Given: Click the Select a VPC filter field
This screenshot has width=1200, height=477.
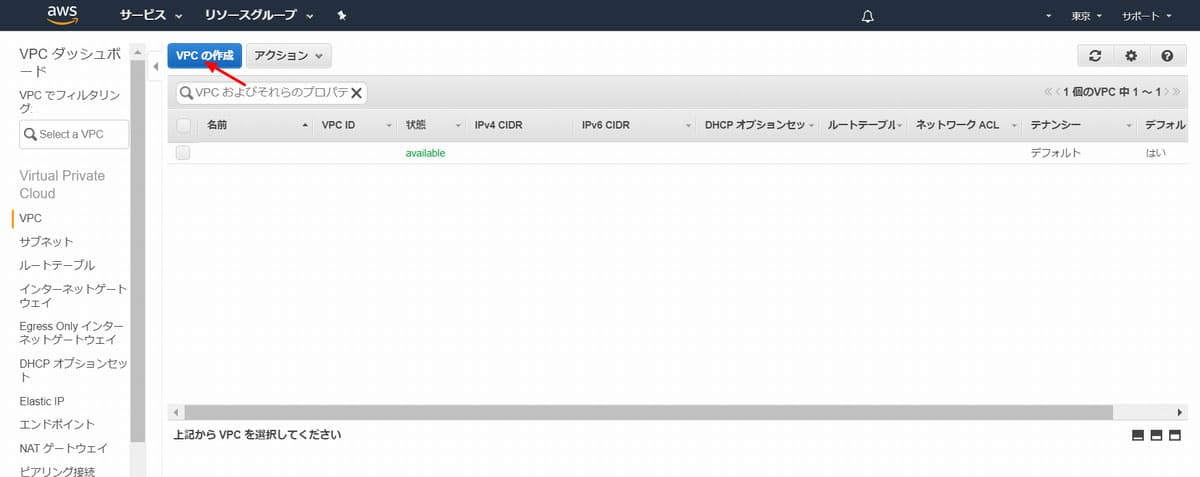Looking at the screenshot, I should (74, 134).
